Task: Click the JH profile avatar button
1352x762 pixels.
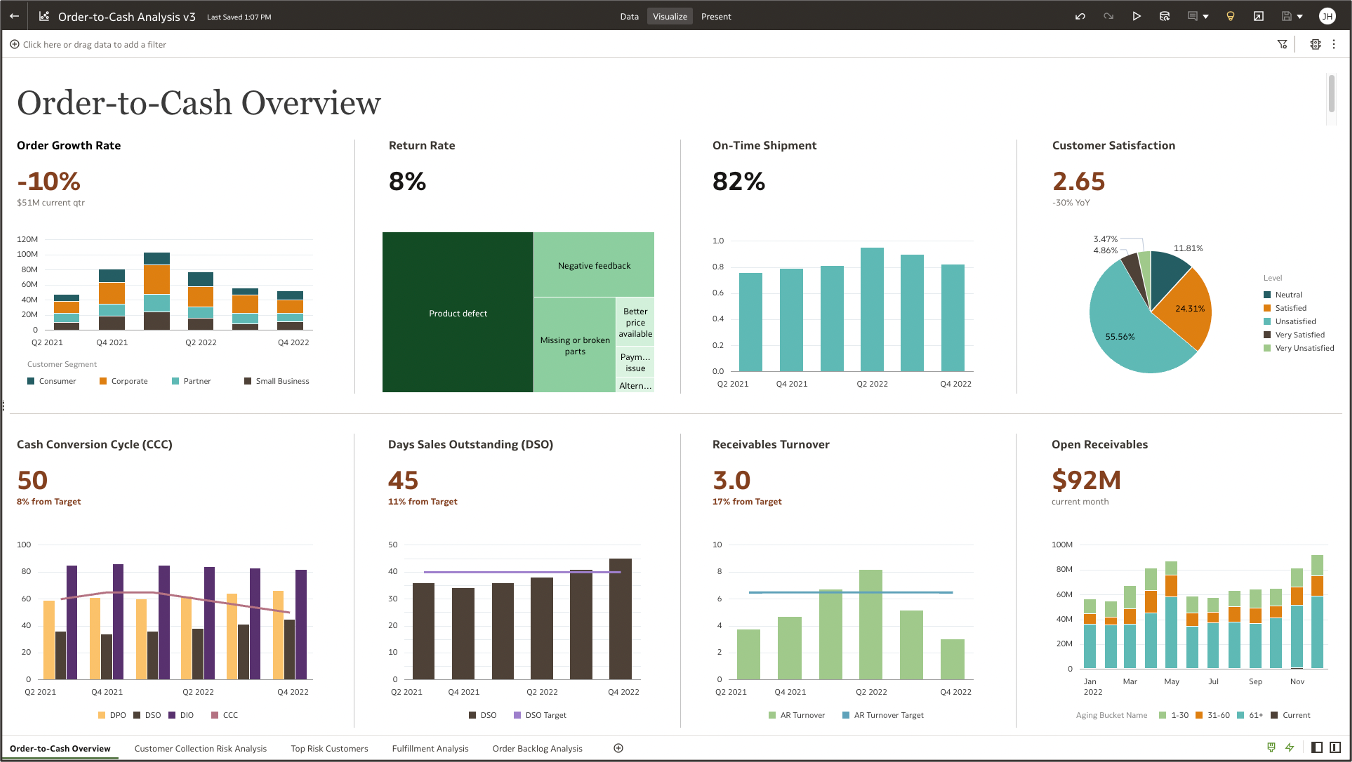Action: click(1328, 16)
